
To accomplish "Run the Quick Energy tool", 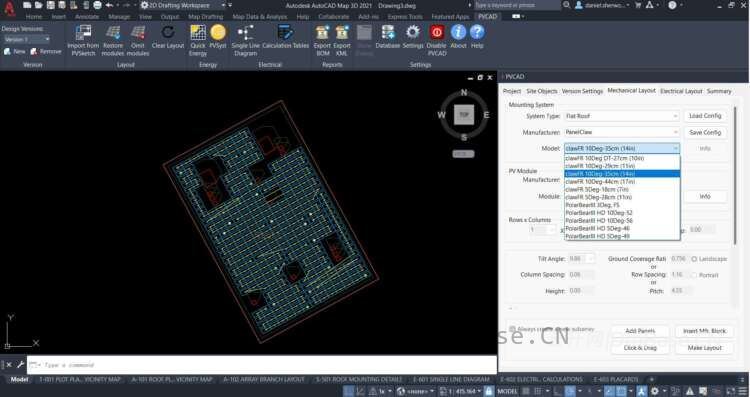I will point(198,40).
